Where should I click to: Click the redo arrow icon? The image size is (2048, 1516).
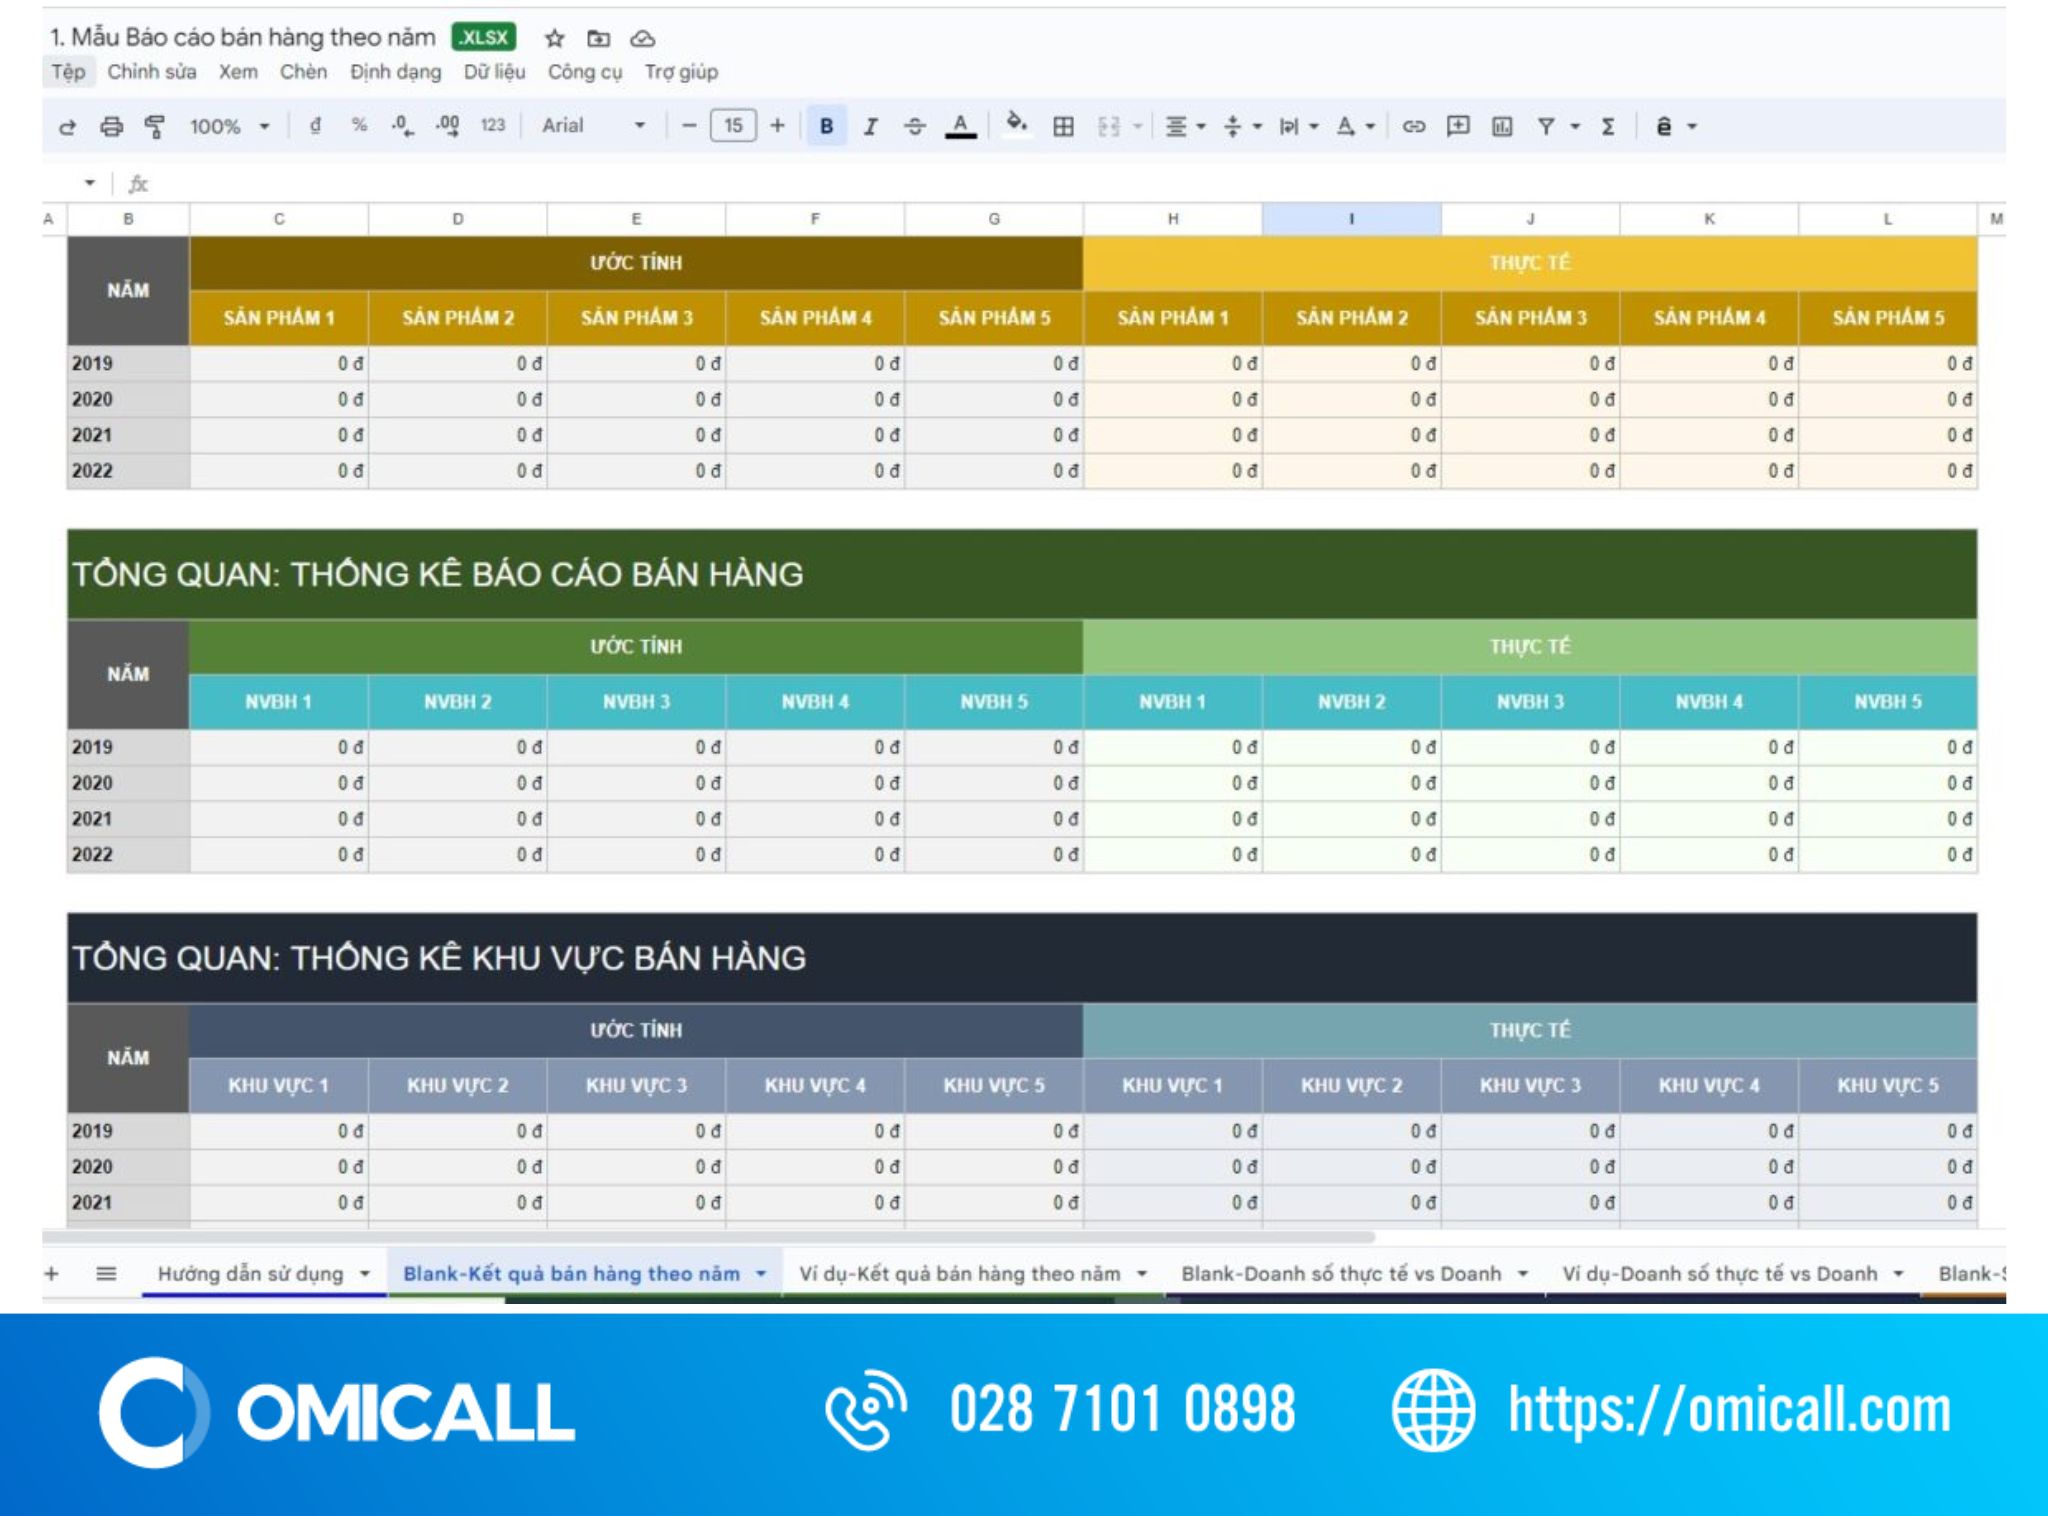pyautogui.click(x=67, y=127)
